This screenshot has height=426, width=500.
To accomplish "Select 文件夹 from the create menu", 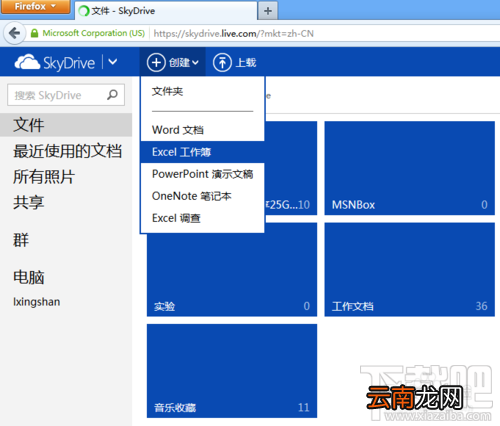I will (203, 91).
